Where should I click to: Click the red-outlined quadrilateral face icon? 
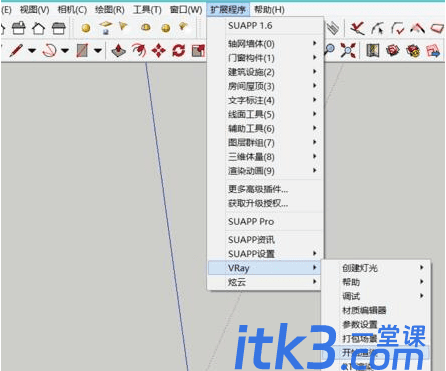point(437,28)
